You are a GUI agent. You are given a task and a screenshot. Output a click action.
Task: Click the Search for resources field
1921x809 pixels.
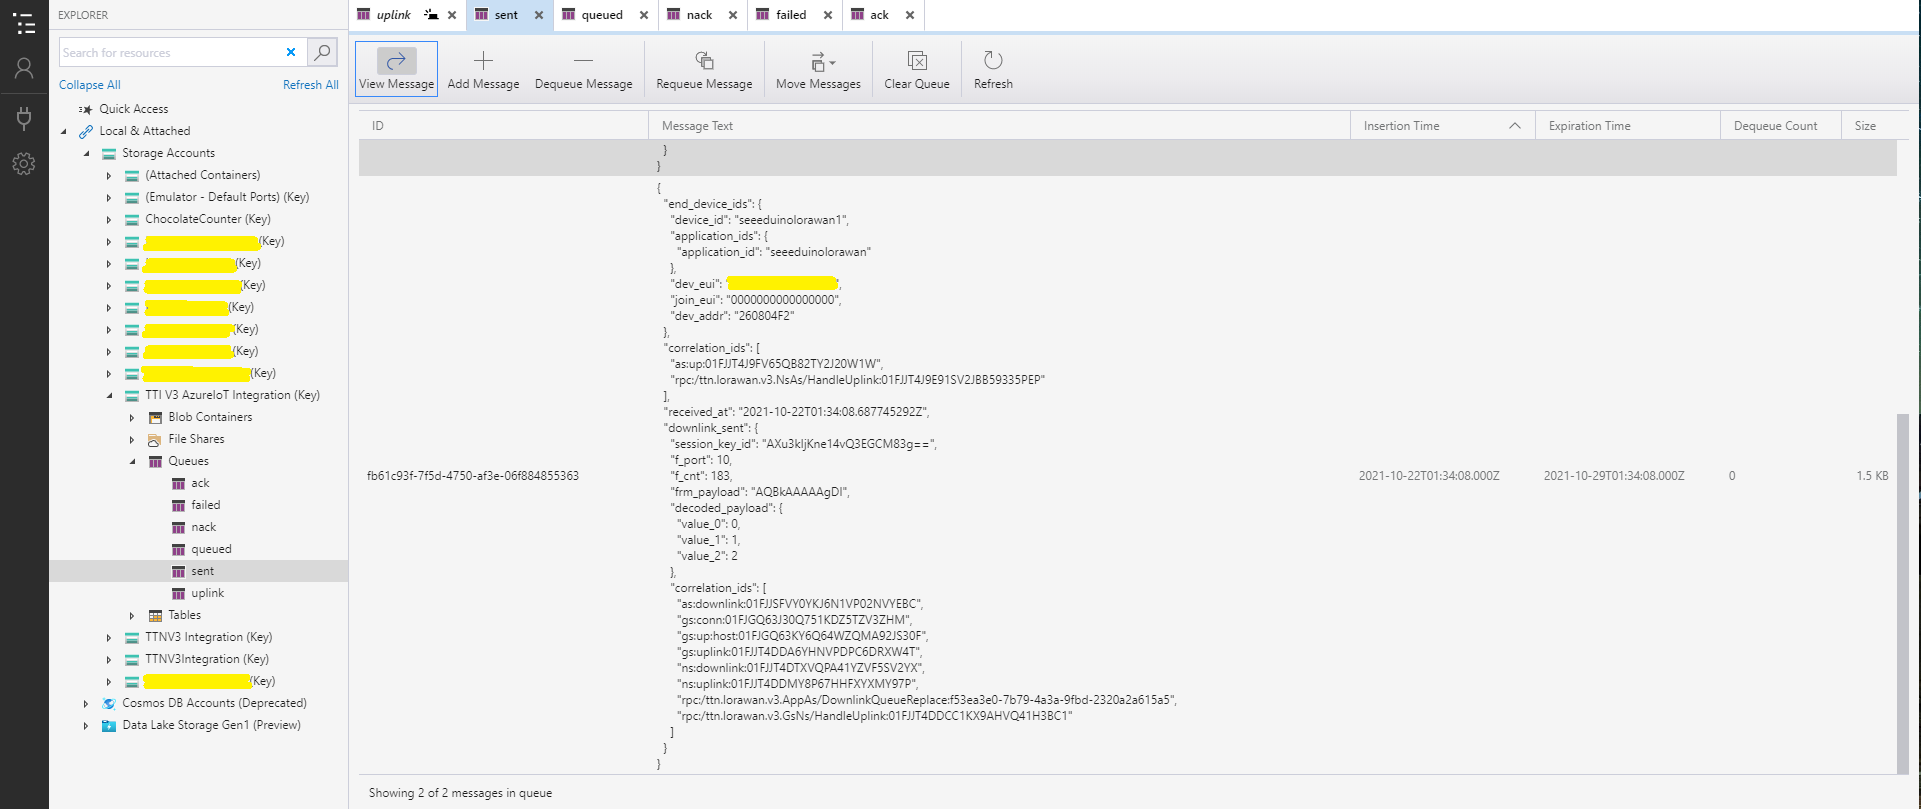pos(170,52)
